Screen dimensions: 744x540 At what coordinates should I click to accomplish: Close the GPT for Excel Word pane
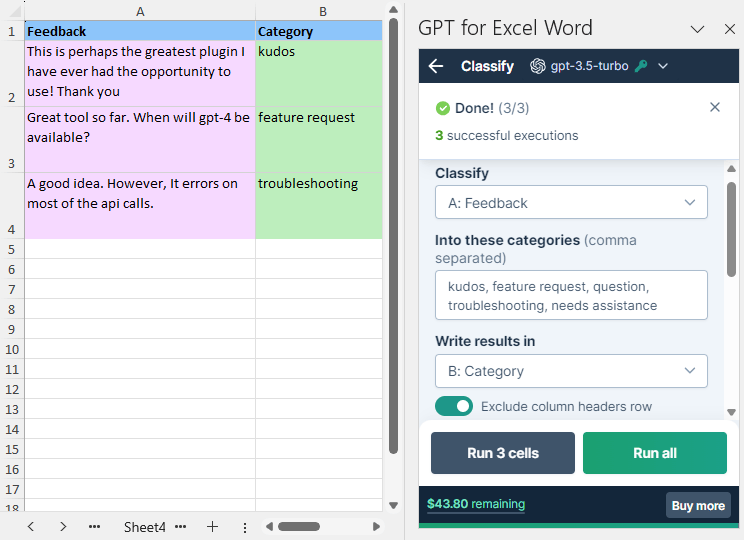(729, 29)
